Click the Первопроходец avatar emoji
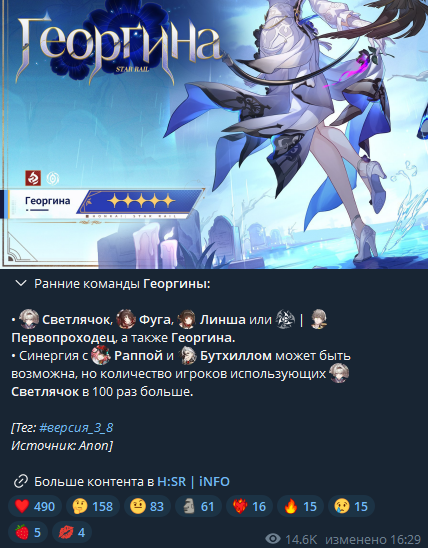428x548 pixels. (319, 319)
